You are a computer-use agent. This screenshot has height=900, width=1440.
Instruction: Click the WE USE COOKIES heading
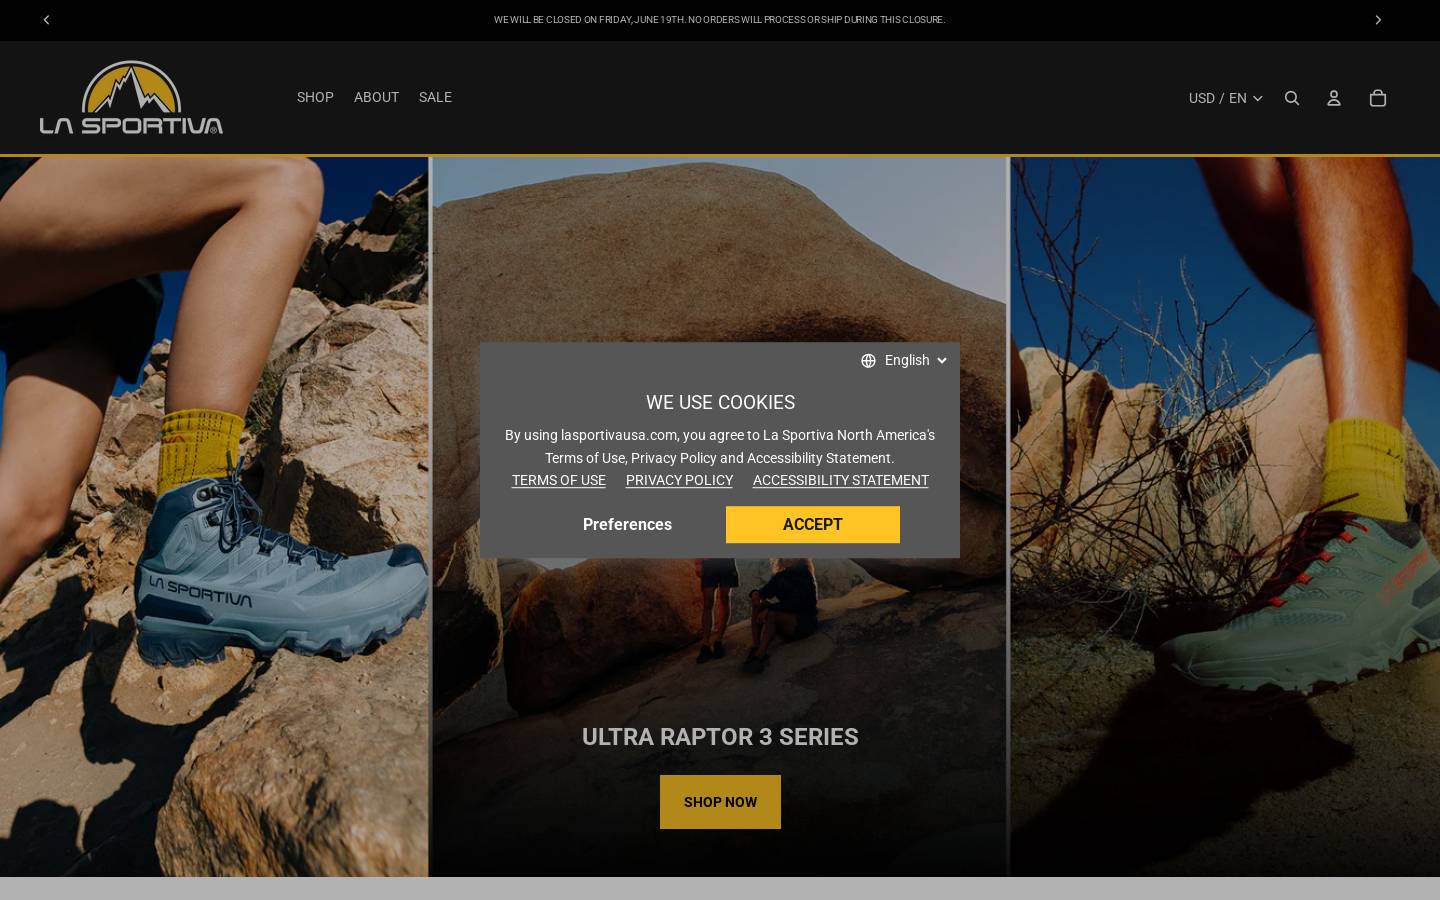(x=720, y=402)
